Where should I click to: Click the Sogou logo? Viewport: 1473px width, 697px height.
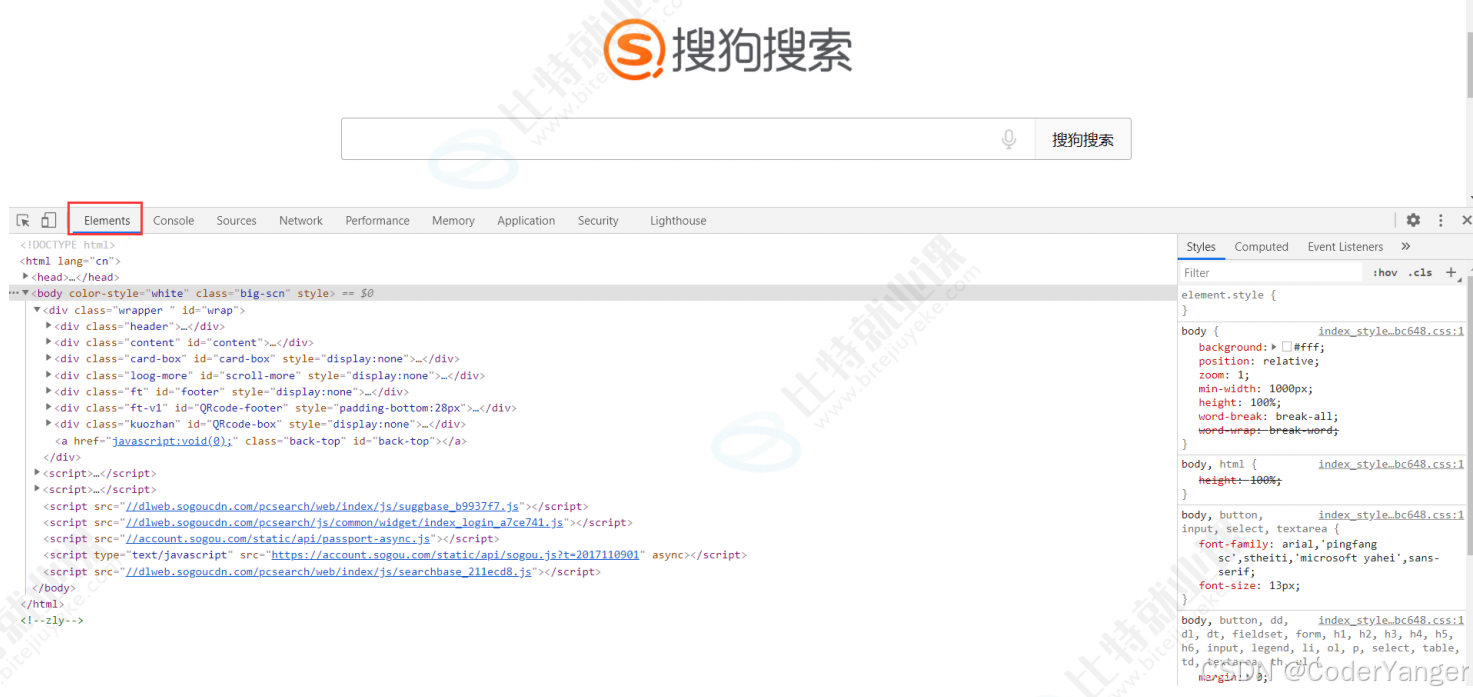tap(728, 48)
